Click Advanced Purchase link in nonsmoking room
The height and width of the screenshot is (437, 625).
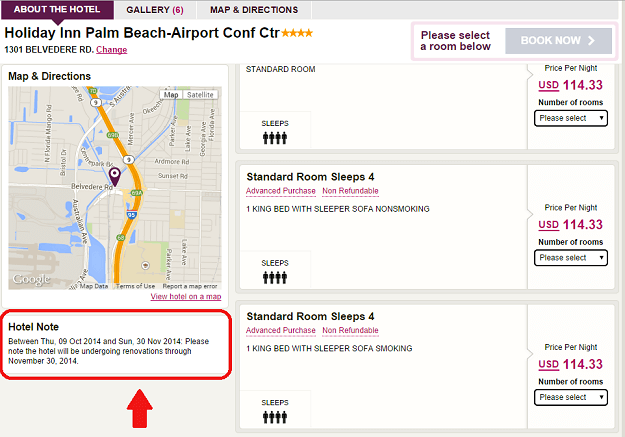[x=279, y=191]
